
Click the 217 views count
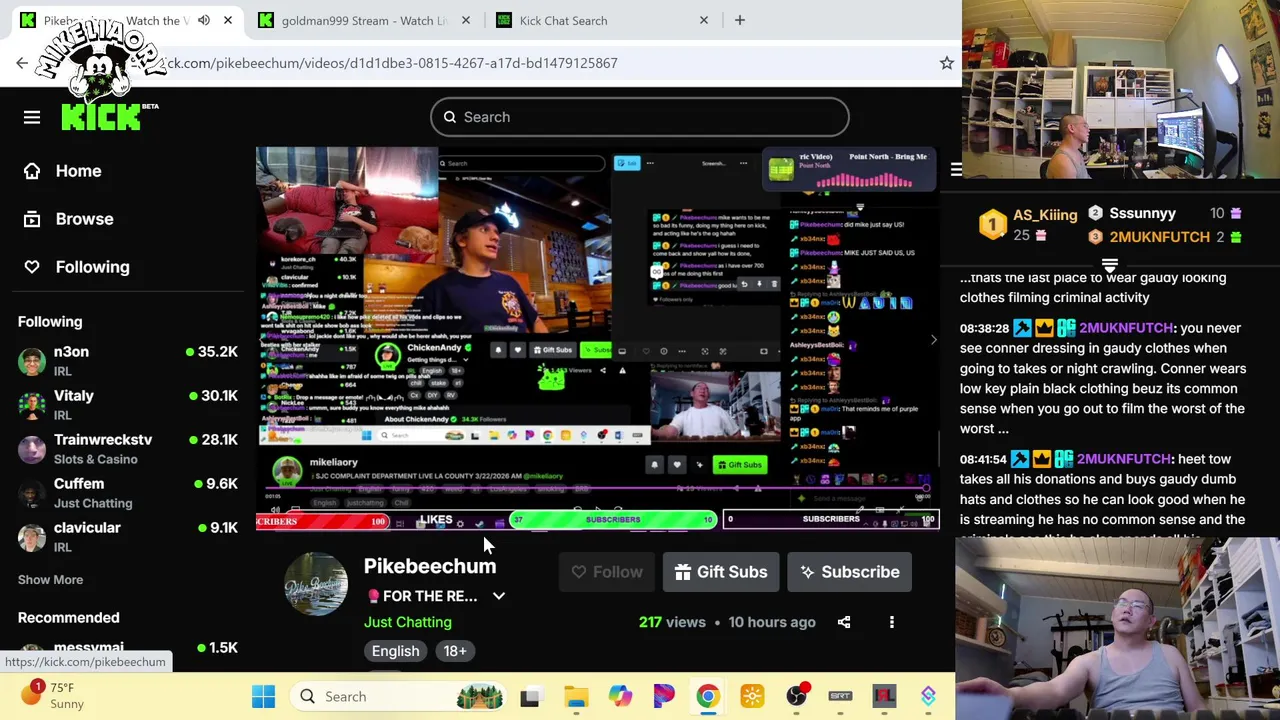click(x=672, y=622)
